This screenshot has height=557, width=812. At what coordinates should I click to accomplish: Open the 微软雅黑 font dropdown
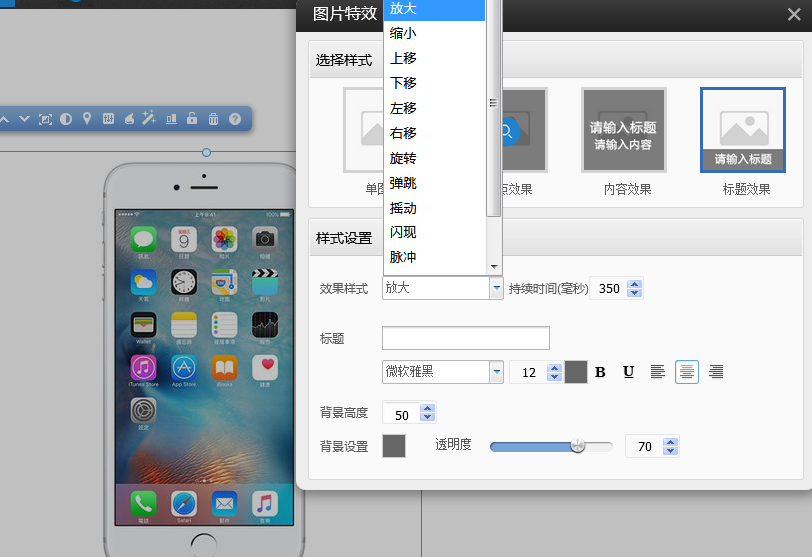pos(496,372)
